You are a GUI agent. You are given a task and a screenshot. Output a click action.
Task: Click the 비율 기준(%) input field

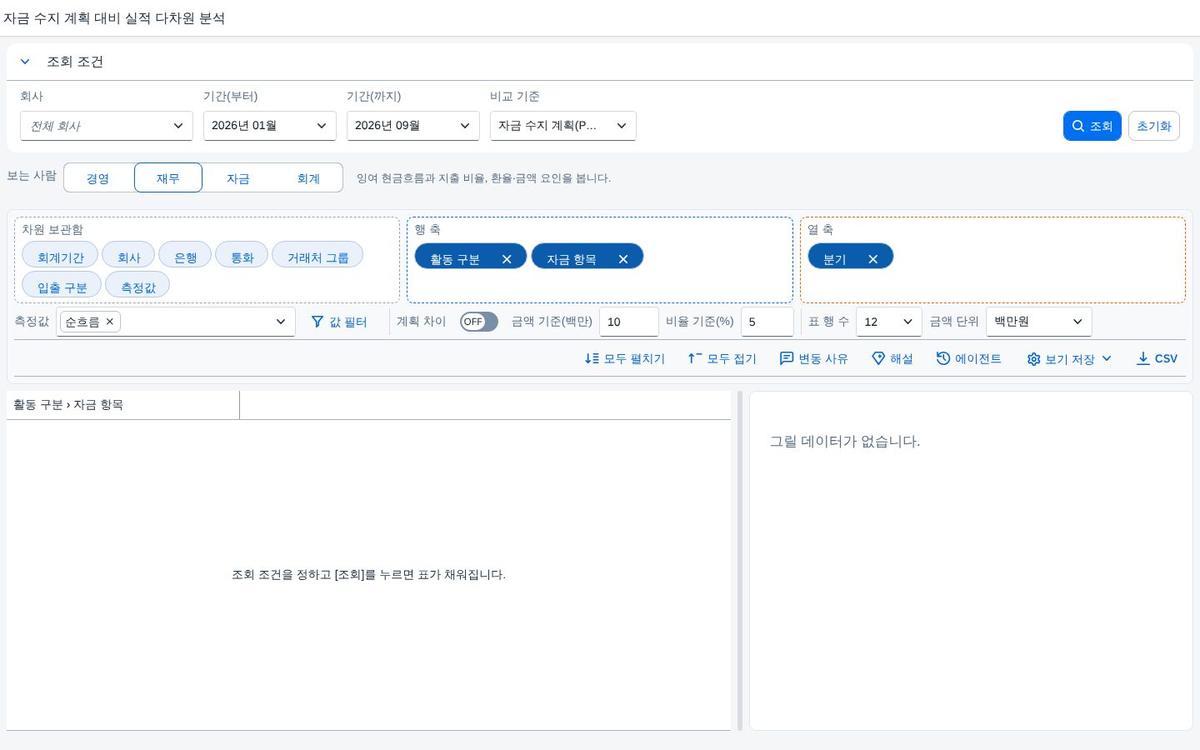point(767,322)
